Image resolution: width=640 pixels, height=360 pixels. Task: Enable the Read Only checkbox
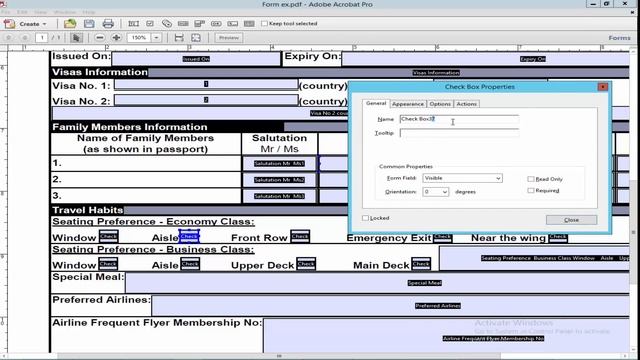(531, 179)
